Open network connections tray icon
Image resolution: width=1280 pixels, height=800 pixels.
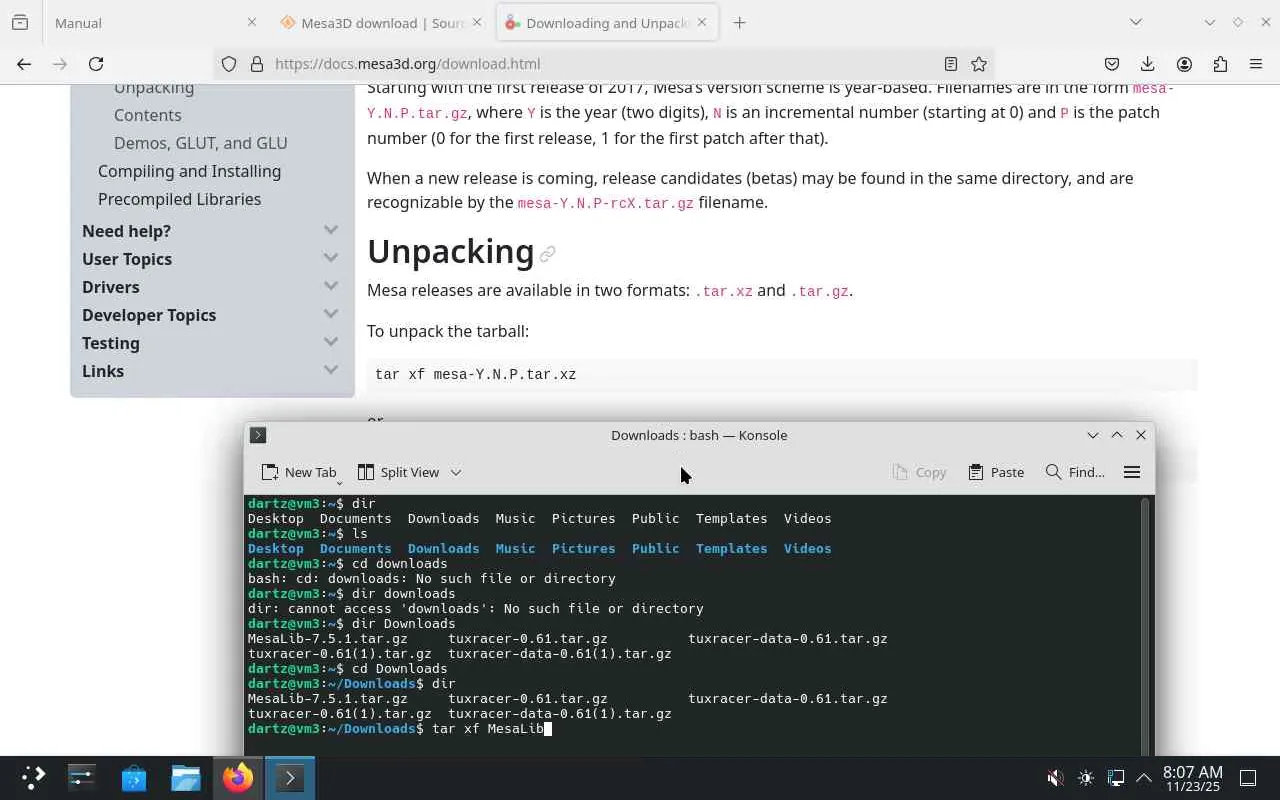pyautogui.click(x=1116, y=778)
